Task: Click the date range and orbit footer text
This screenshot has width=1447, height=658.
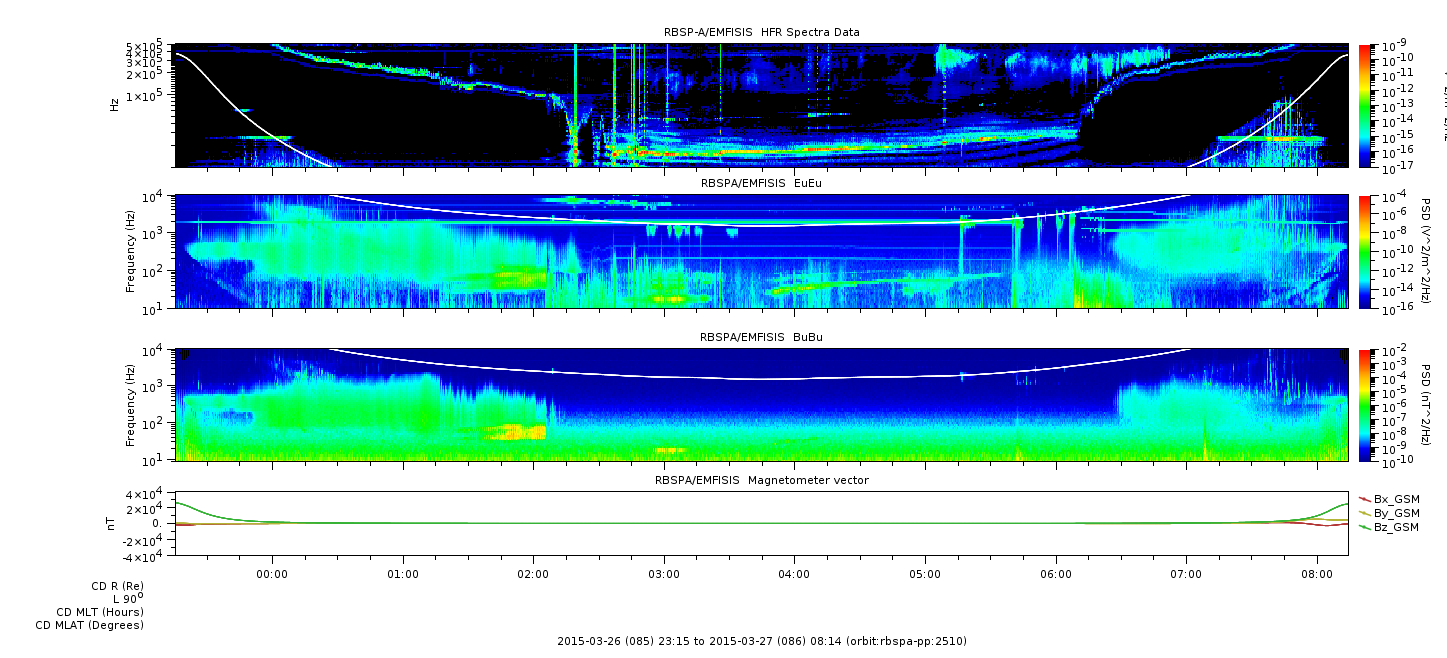Action: pos(761,641)
